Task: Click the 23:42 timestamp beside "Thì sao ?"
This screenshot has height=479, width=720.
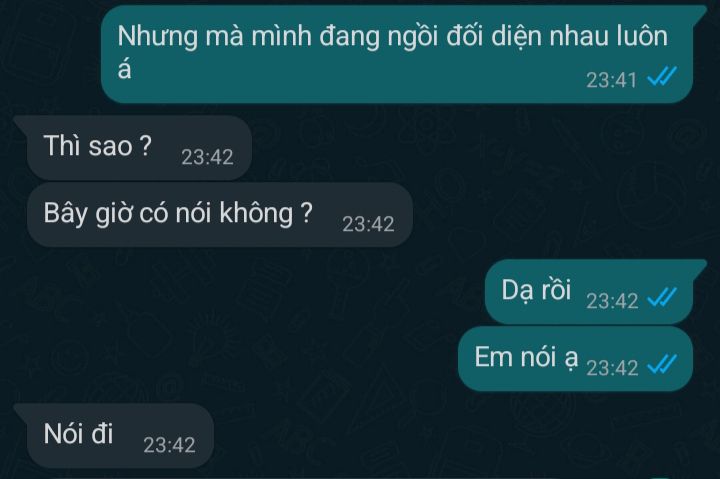Action: pos(207,157)
